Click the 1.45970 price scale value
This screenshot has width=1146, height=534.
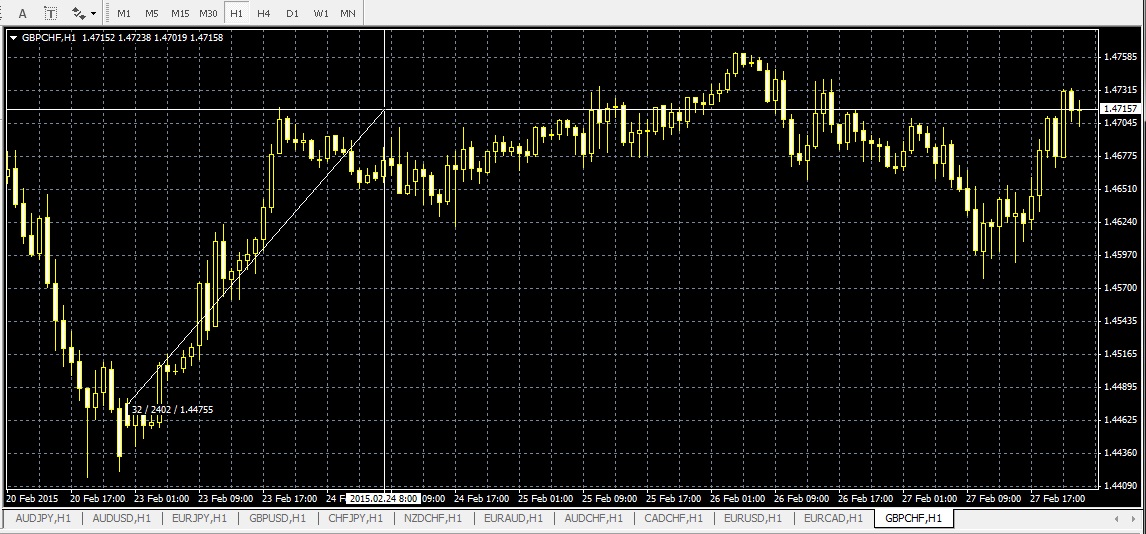(x=1120, y=255)
